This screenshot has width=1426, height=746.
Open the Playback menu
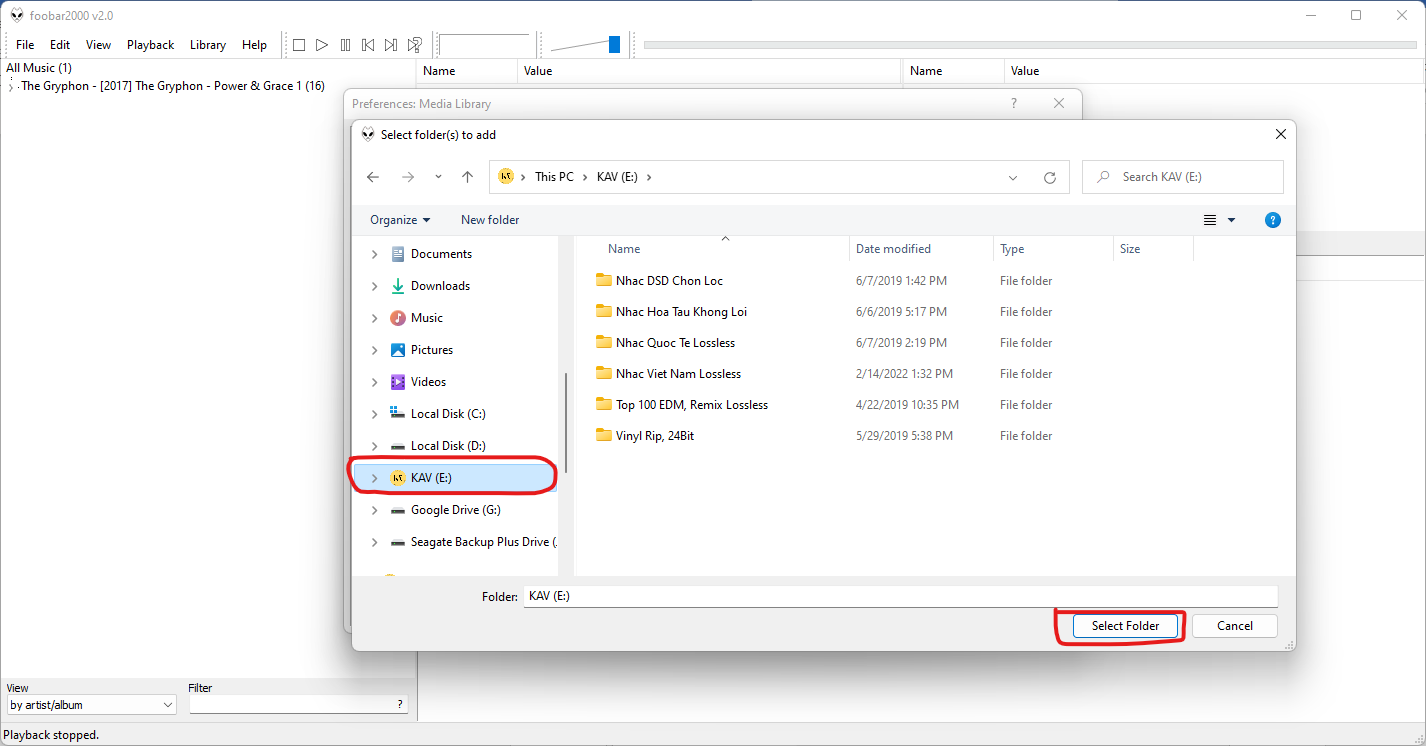(150, 45)
